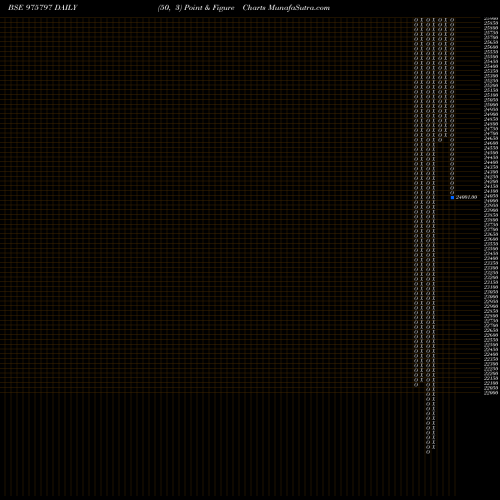Click the top O of the first column
500x500 pixels.
point(416,20)
